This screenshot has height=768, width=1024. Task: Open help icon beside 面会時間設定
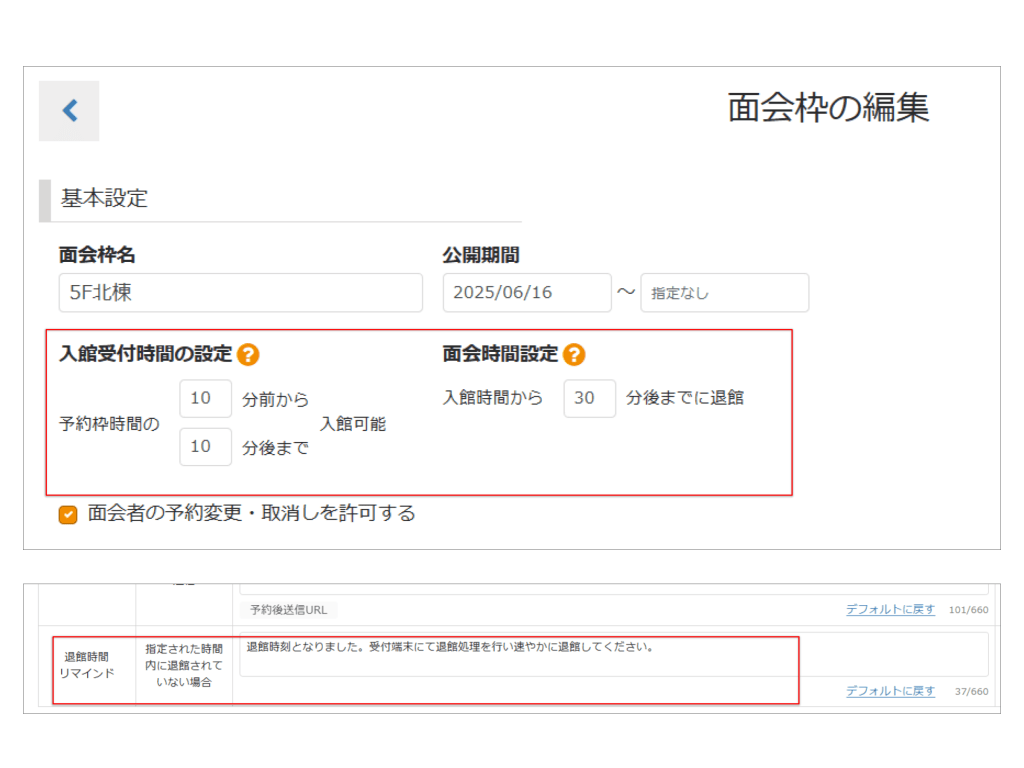point(574,354)
